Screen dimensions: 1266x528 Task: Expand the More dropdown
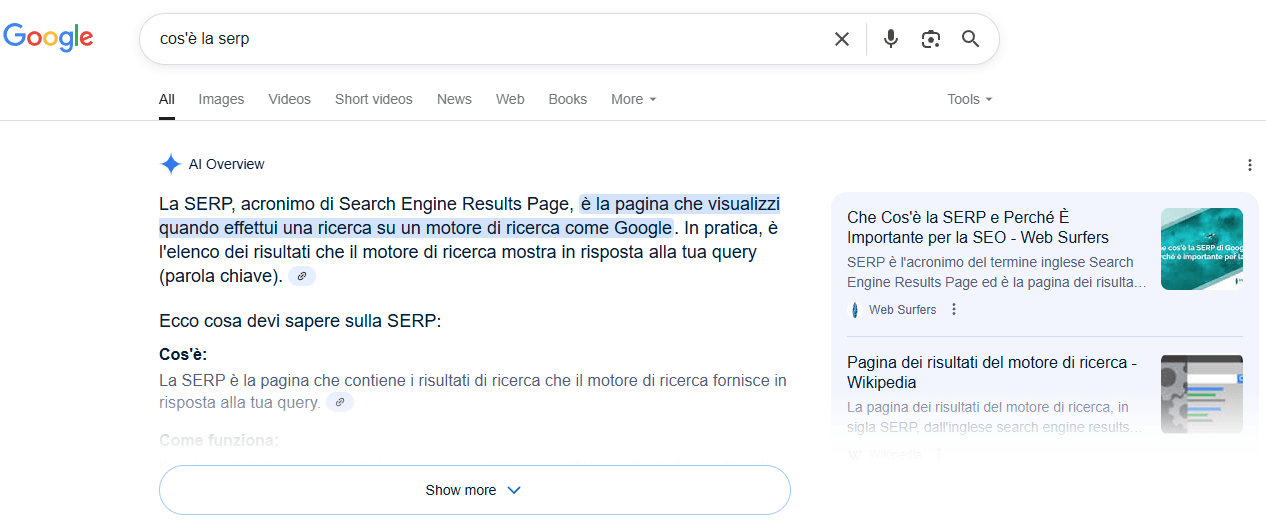(x=634, y=99)
